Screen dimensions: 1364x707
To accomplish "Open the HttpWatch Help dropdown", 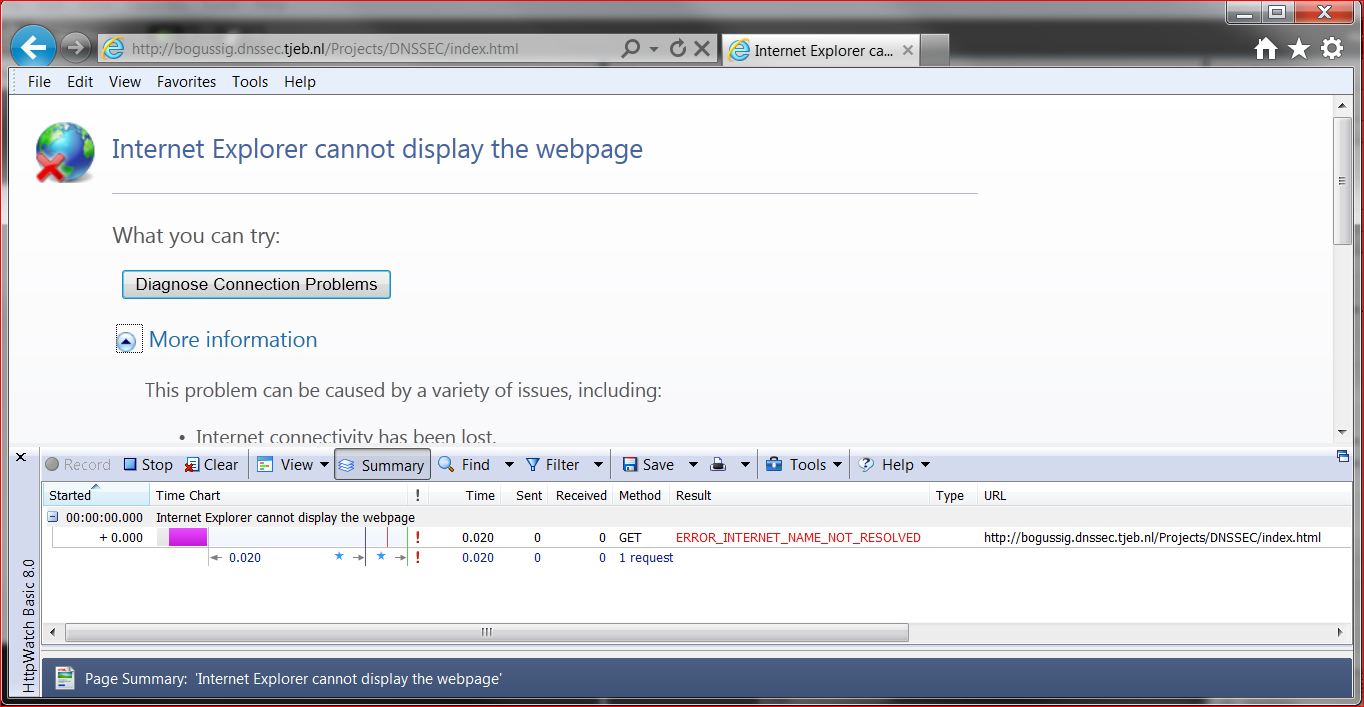I will tap(894, 465).
